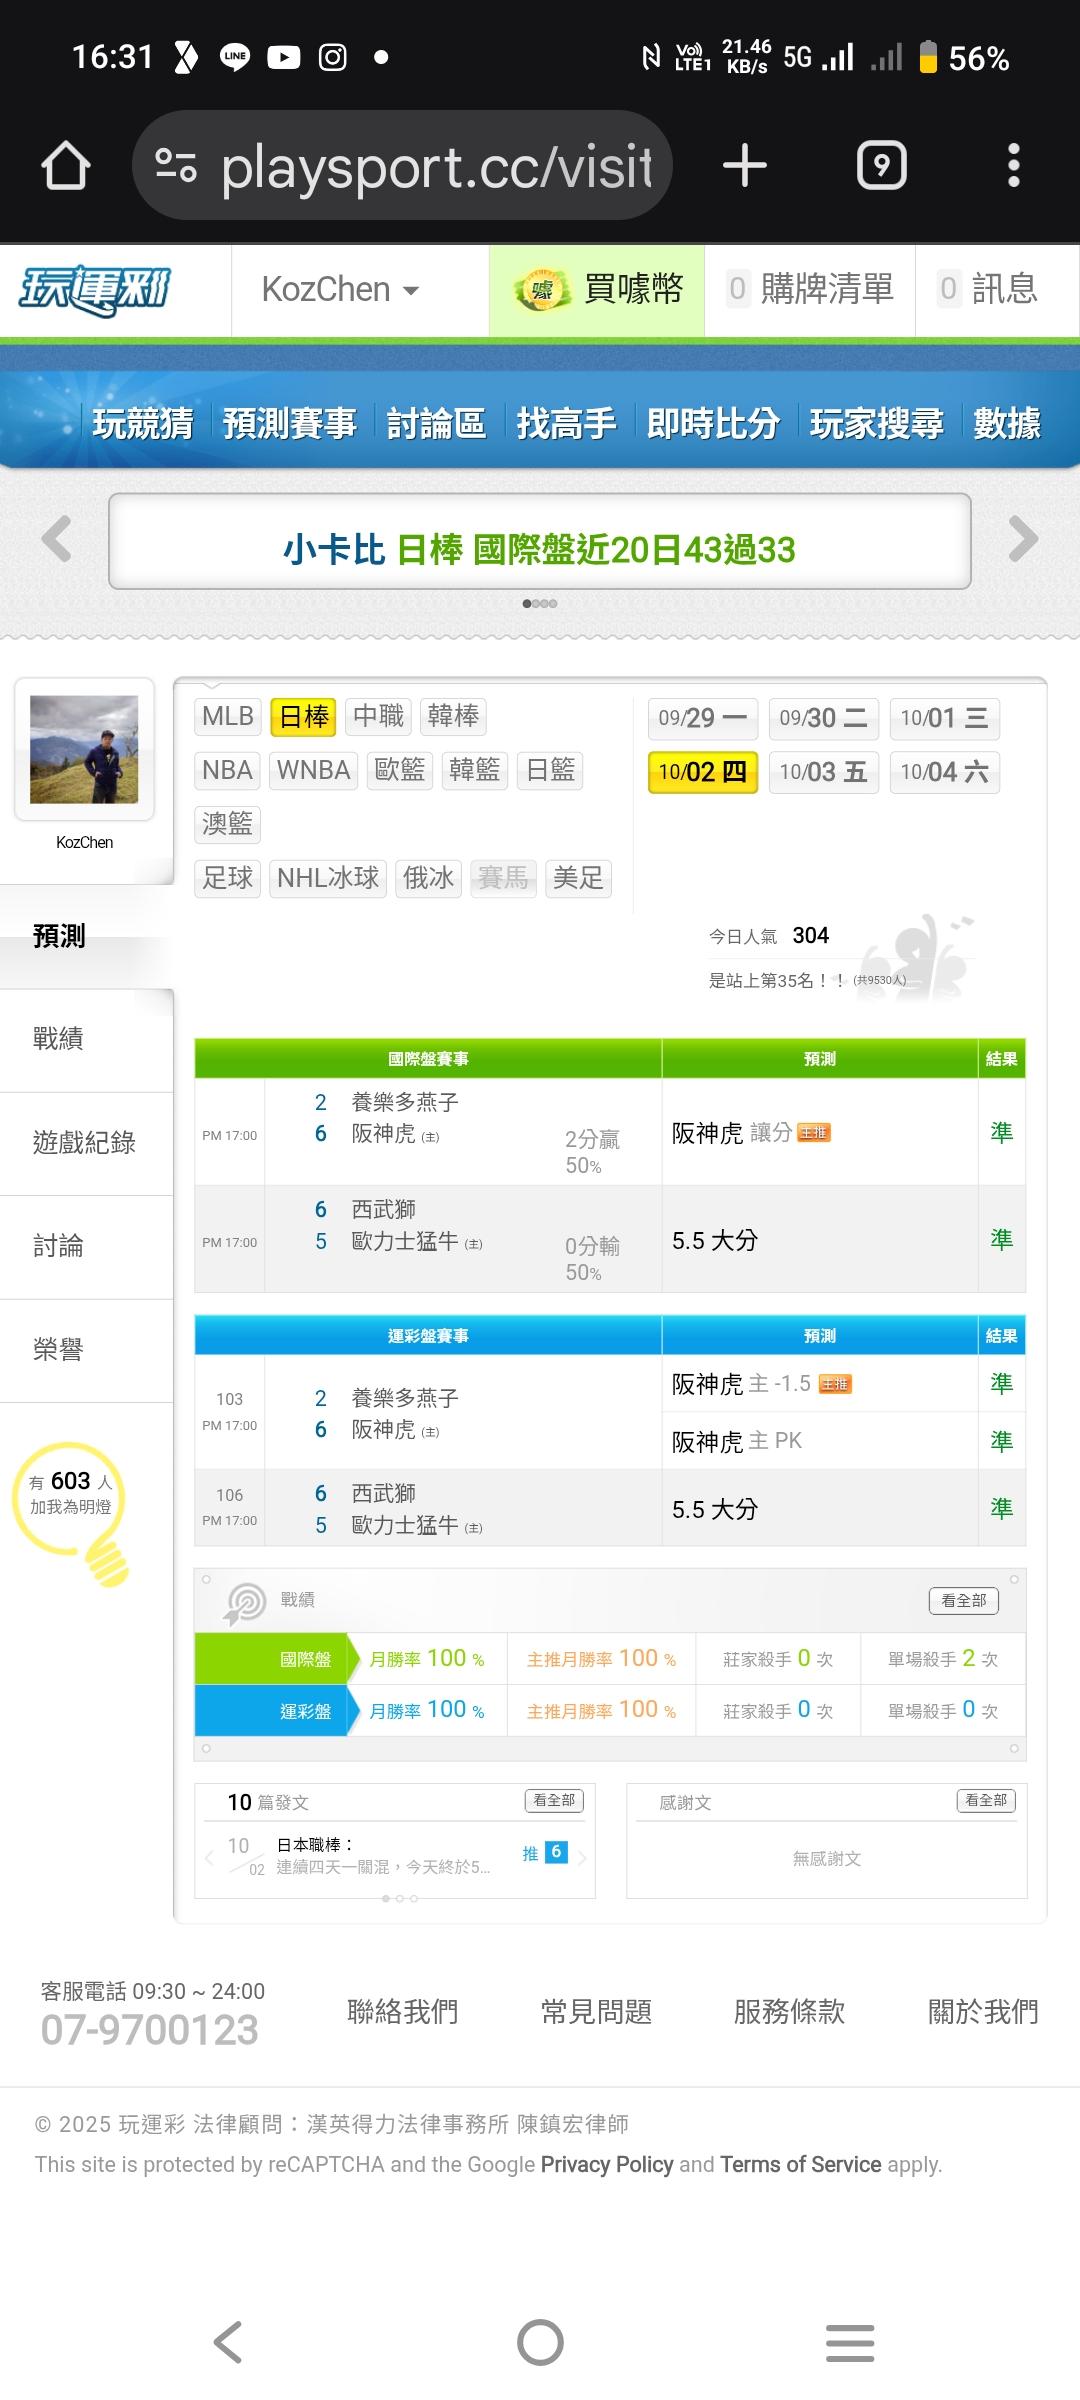Select 美足 league filter
The height and width of the screenshot is (2400, 1080).
[578, 878]
